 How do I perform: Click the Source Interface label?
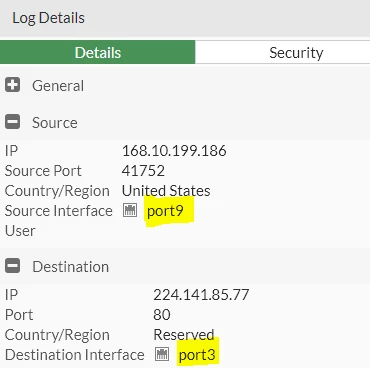click(x=59, y=211)
